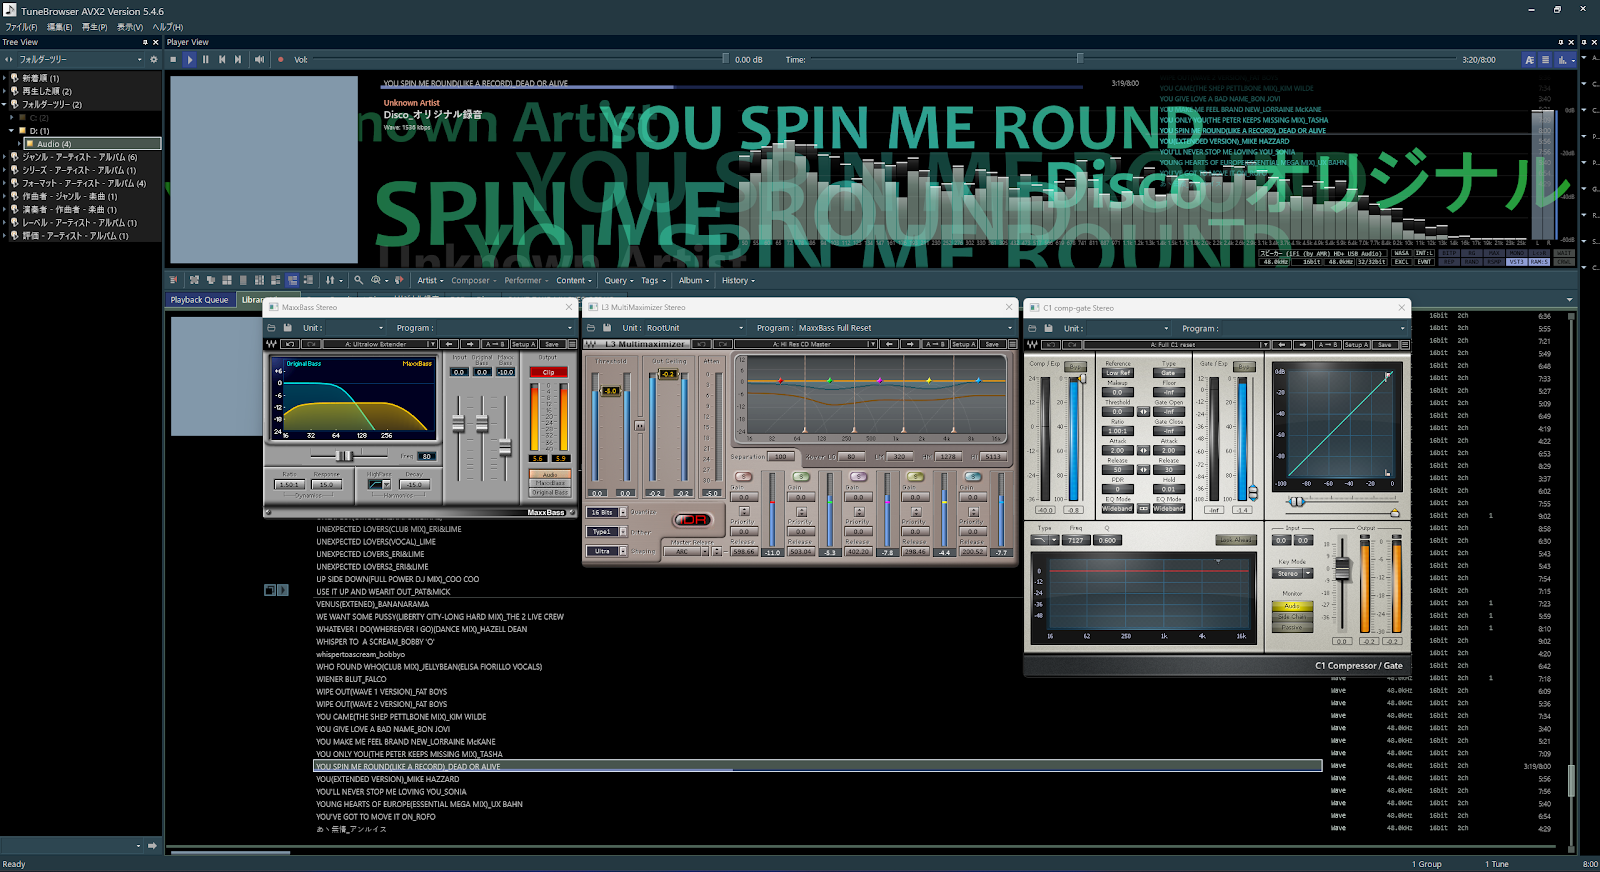Select Passive monitor mode in C1
The width and height of the screenshot is (1600, 872).
1292,628
